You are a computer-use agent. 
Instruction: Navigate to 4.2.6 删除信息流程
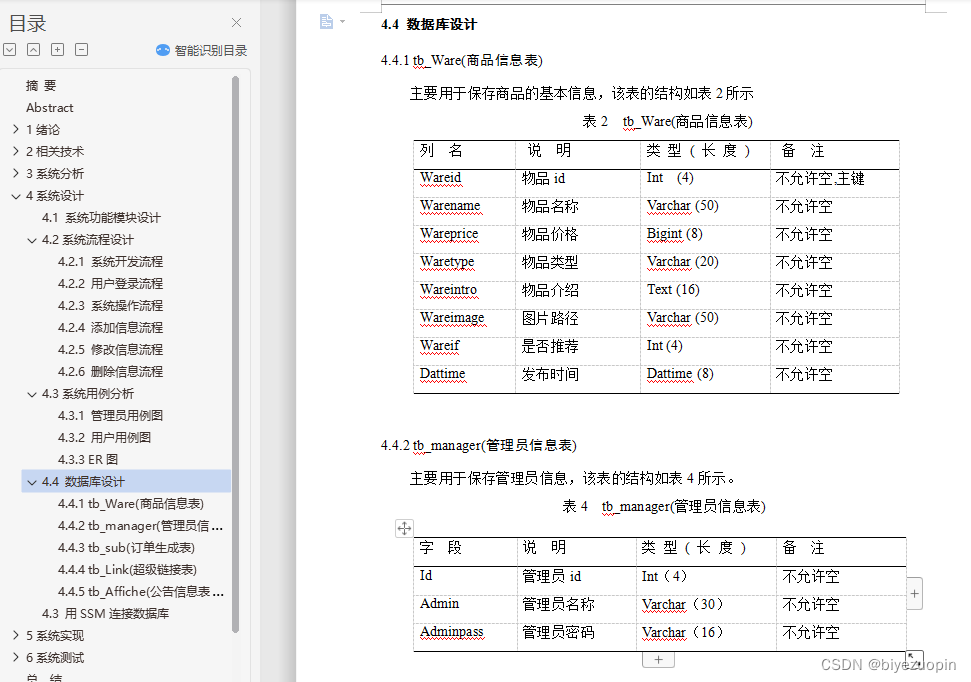pos(110,371)
